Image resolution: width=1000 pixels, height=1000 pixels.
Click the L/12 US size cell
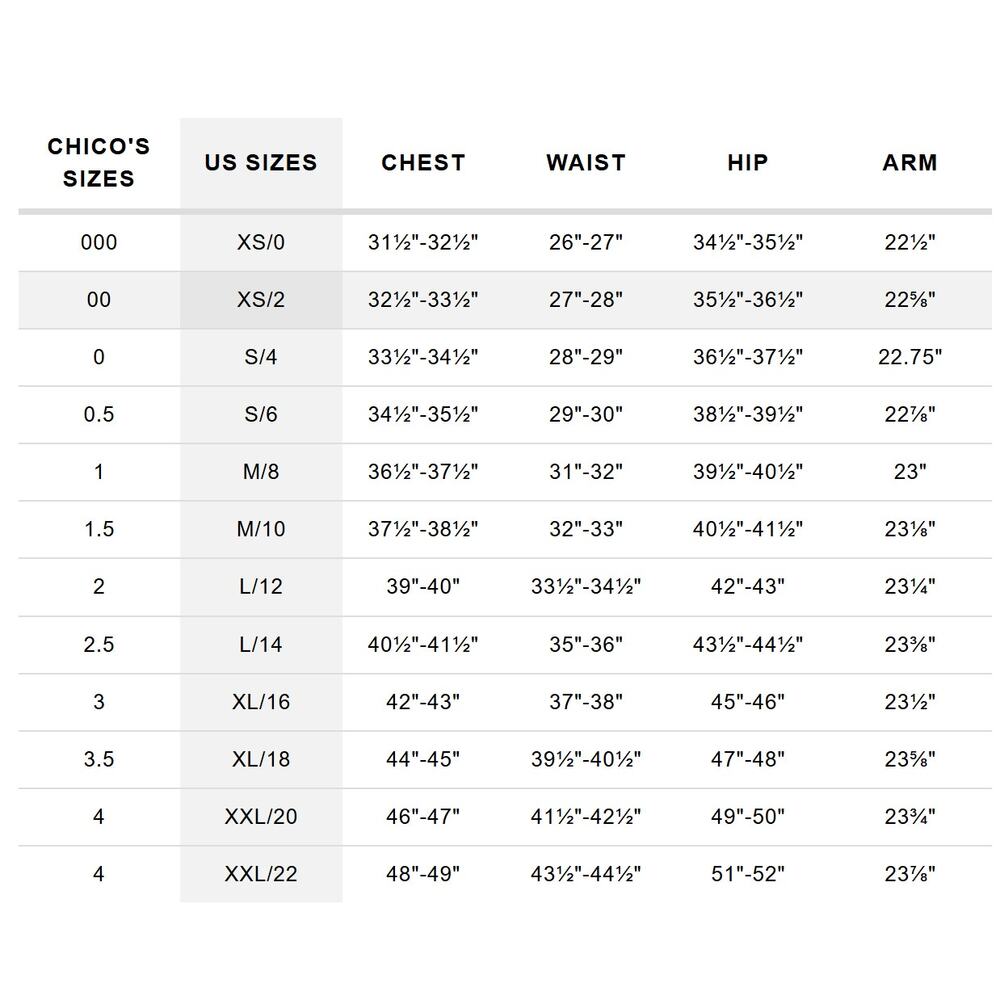[x=261, y=586]
